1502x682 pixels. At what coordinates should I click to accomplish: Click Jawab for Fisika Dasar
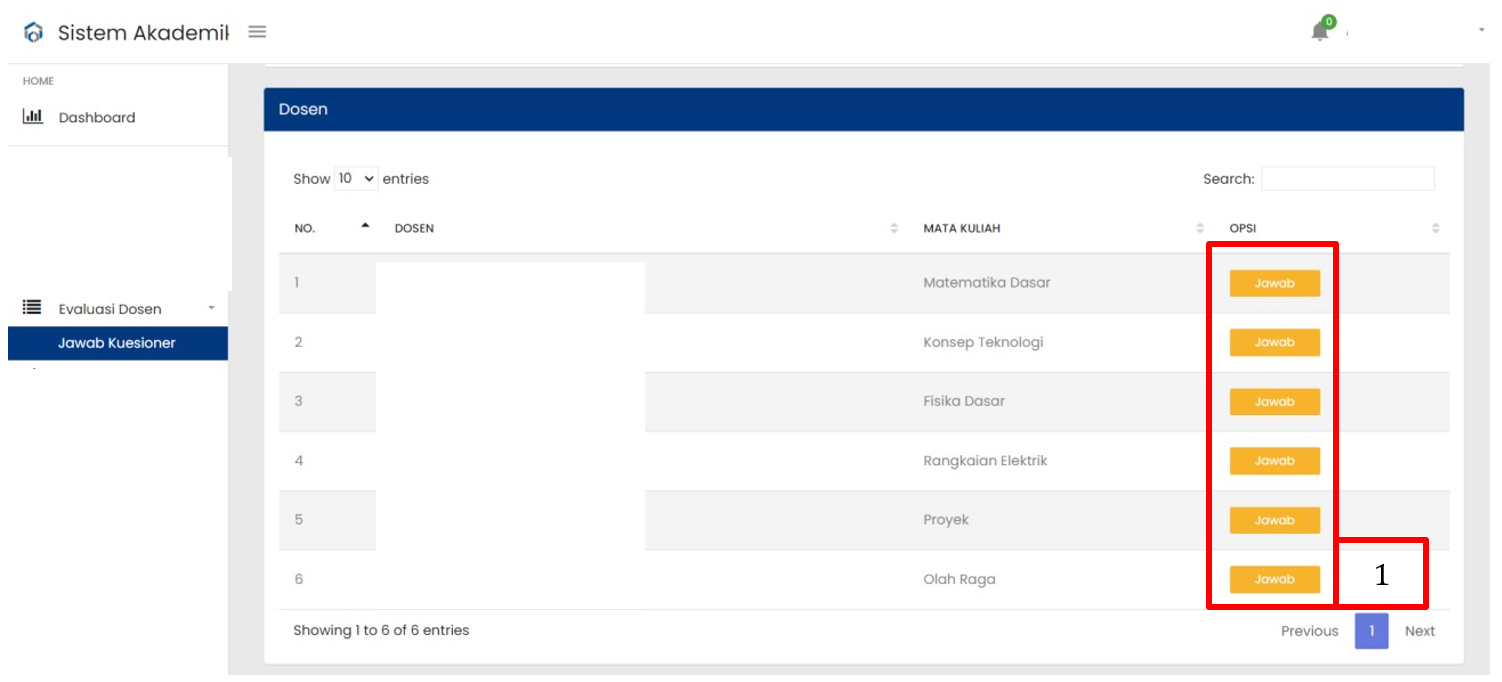point(1274,402)
